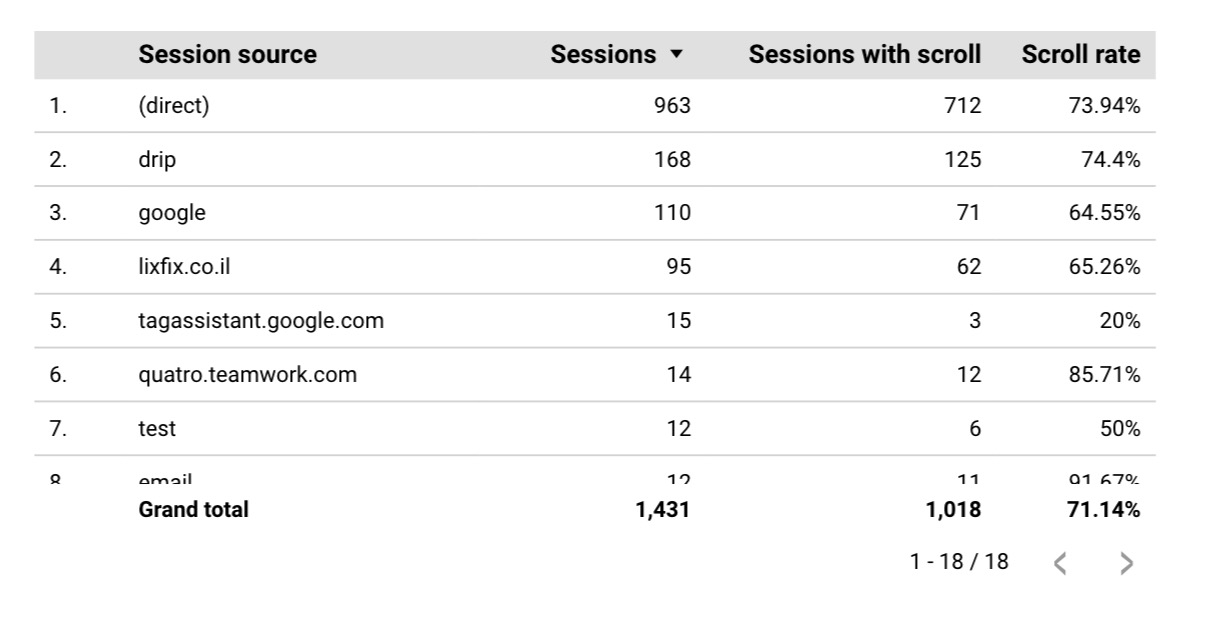Toggle the Sessions sort descending arrow
1224x624 pixels.
click(676, 55)
